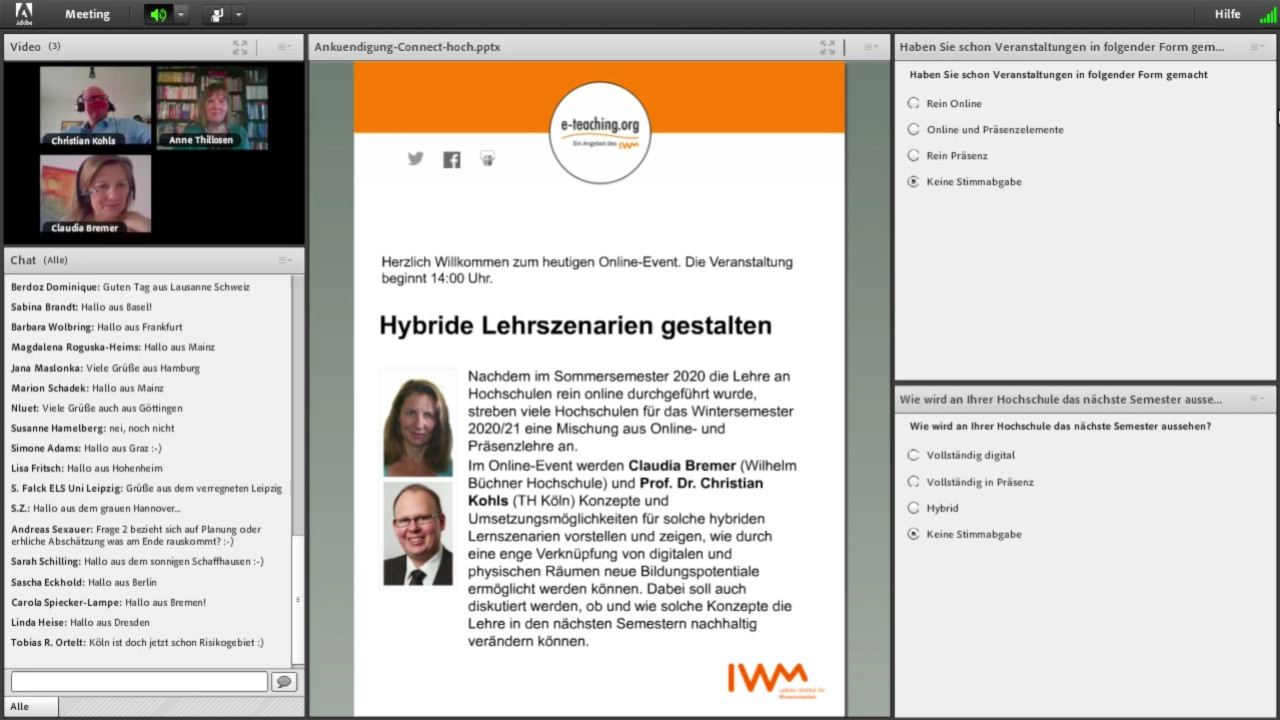Image resolution: width=1280 pixels, height=720 pixels.
Task: Check the connection status bars icon
Action: pos(1267,15)
